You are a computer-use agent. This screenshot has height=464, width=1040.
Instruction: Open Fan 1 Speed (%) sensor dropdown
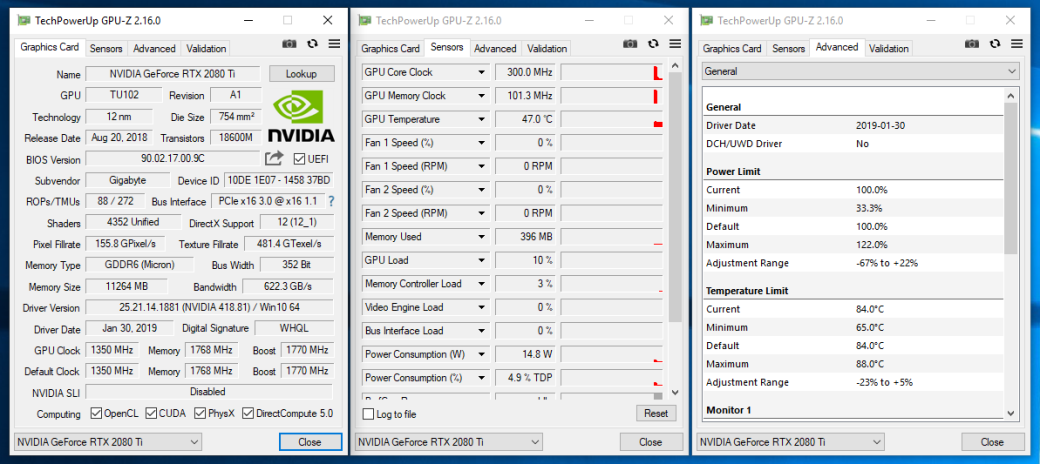coord(482,143)
